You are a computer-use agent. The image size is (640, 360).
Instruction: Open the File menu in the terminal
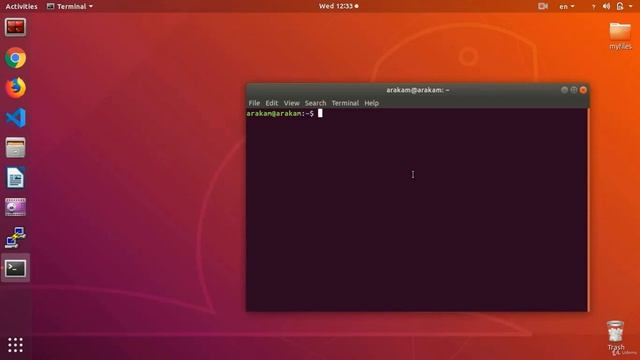tap(254, 103)
